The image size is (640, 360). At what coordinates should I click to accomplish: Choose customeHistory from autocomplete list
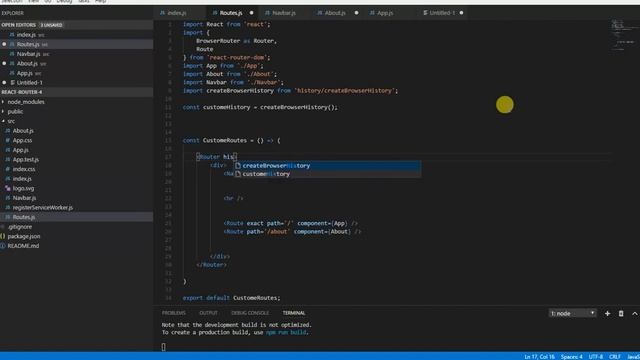point(327,174)
